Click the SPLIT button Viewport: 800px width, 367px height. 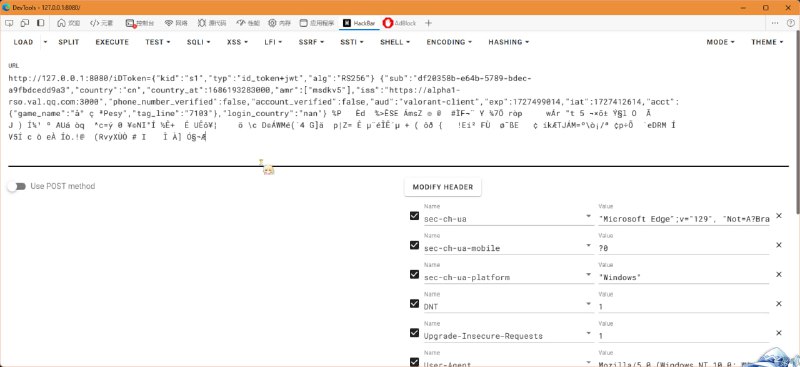coord(68,42)
